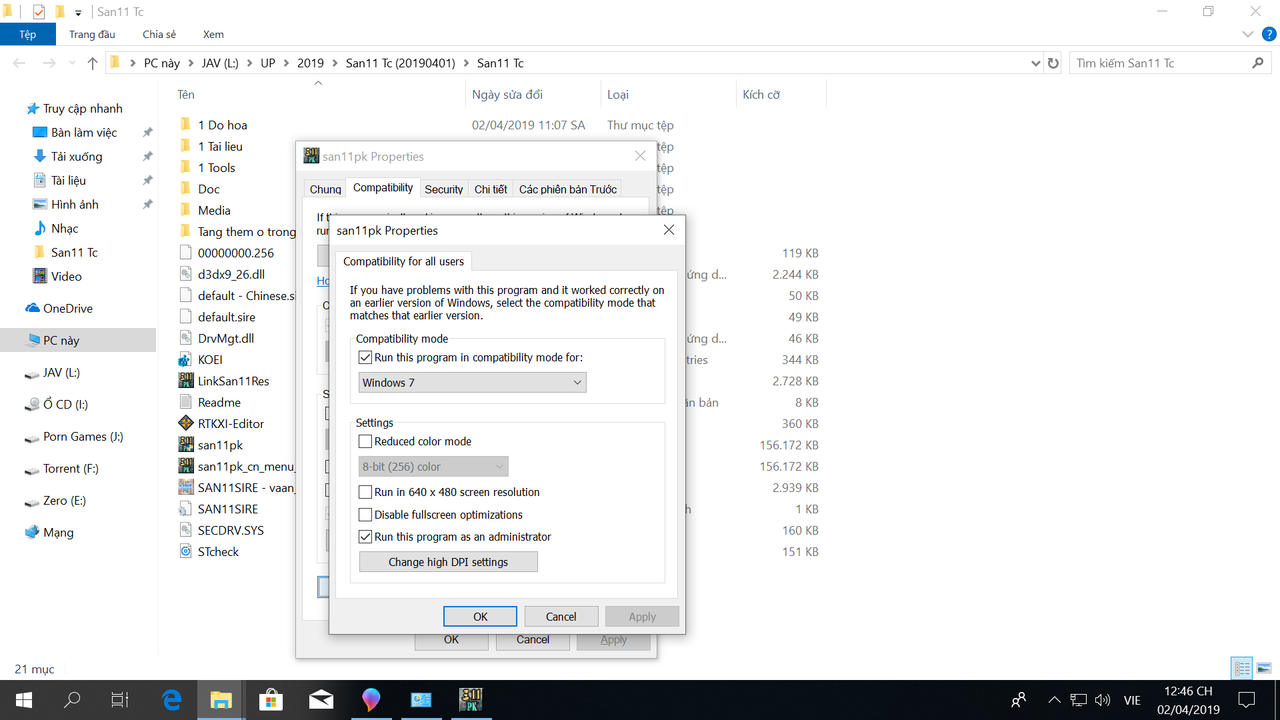Open the Tệp ribbon tab

pyautogui.click(x=27, y=34)
